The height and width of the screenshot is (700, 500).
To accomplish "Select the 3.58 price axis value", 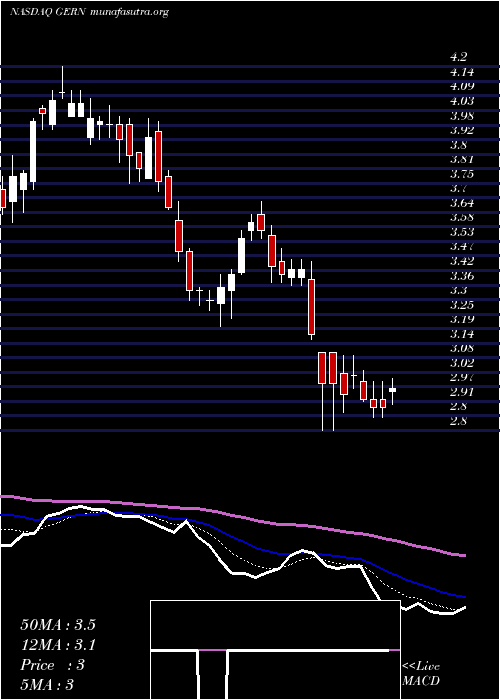I will coord(462,217).
